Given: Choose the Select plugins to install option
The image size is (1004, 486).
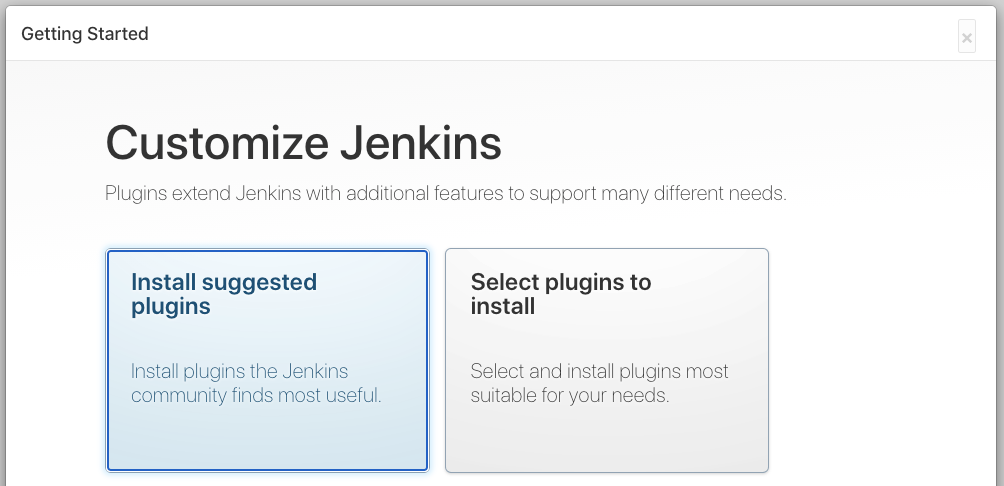Looking at the screenshot, I should [x=606, y=360].
